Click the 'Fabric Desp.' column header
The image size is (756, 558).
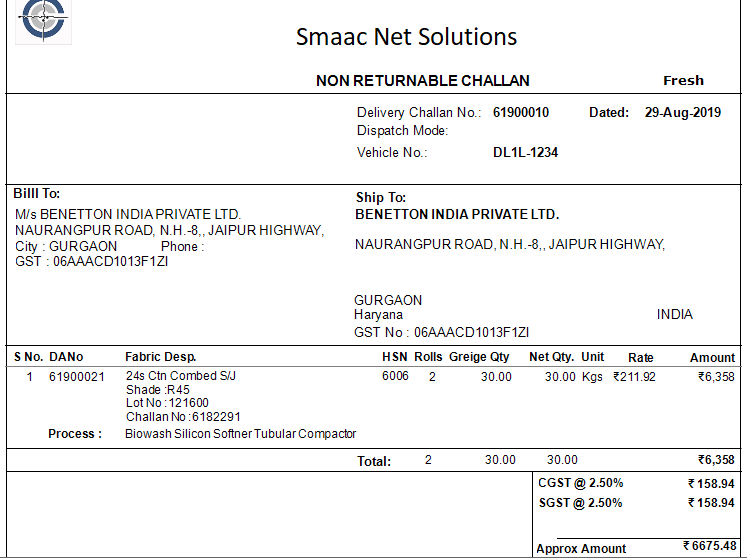point(161,357)
